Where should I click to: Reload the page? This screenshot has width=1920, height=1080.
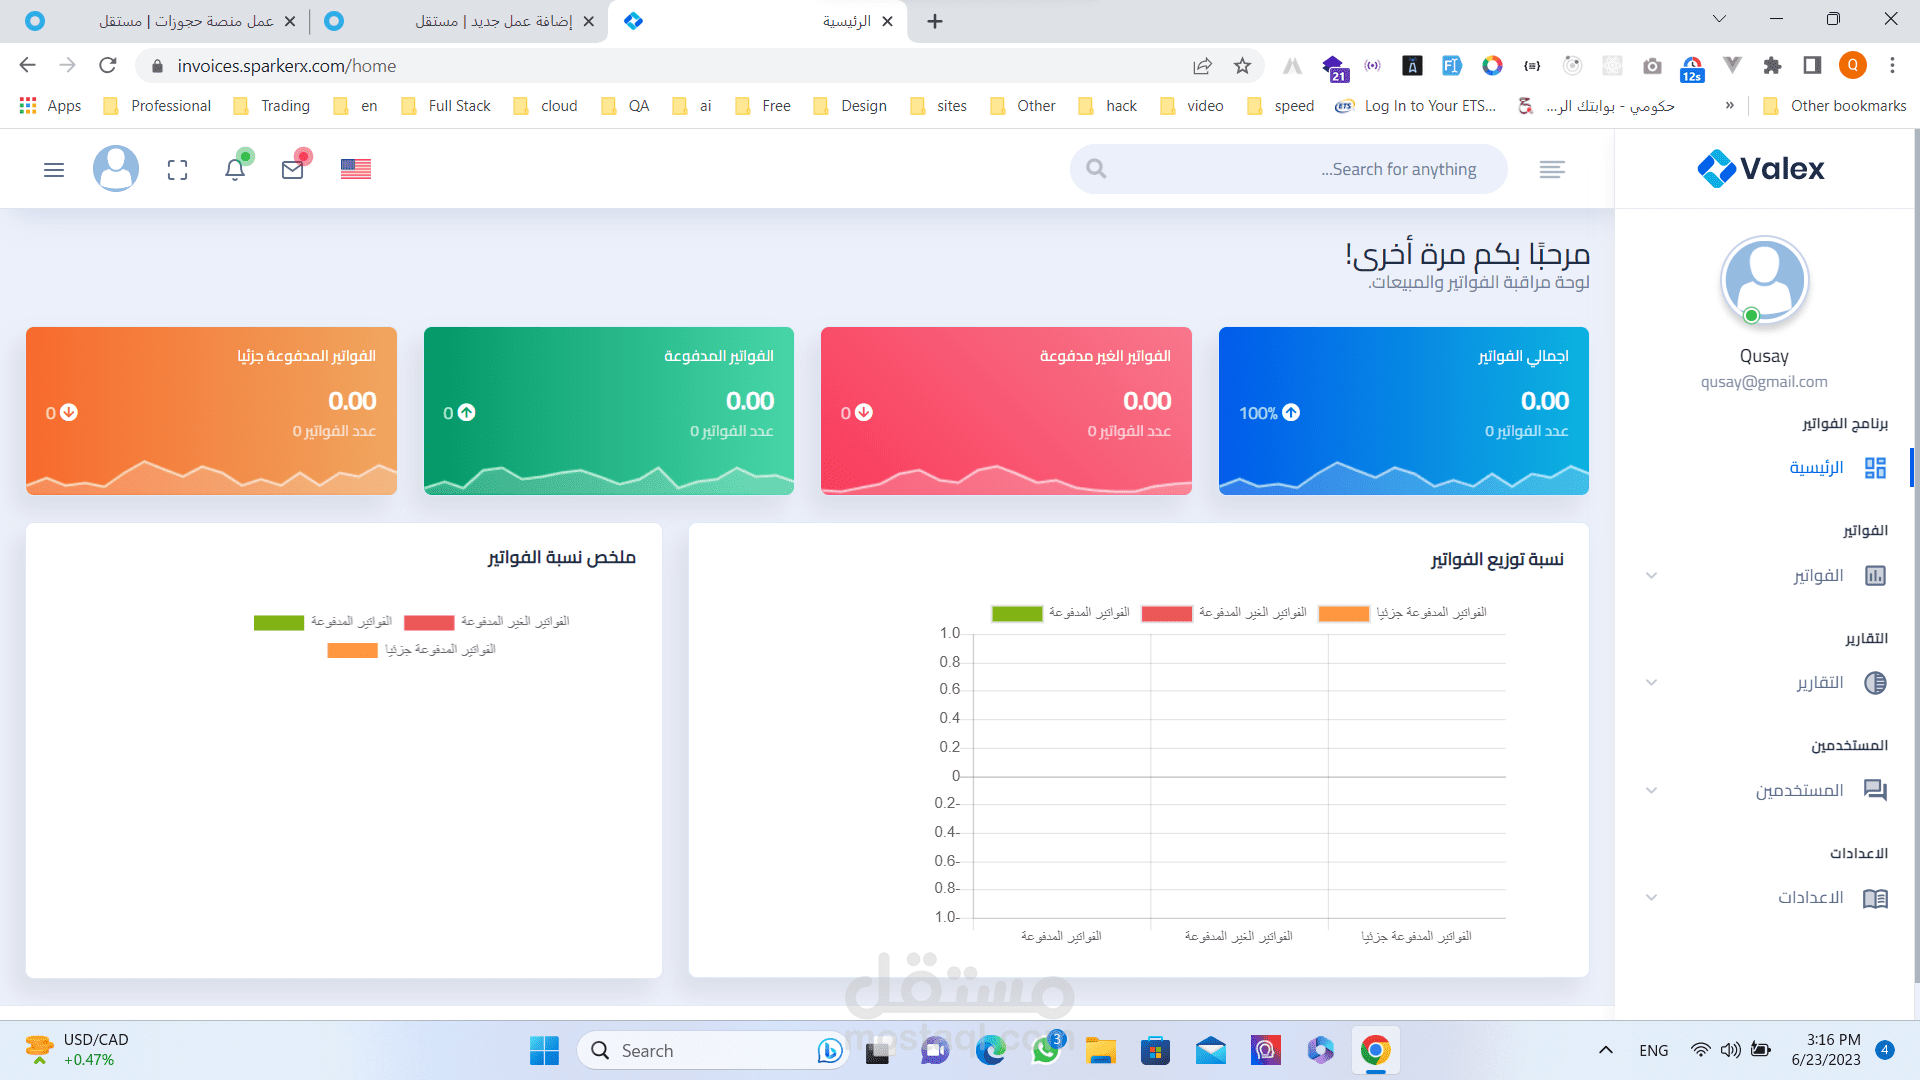click(x=108, y=66)
